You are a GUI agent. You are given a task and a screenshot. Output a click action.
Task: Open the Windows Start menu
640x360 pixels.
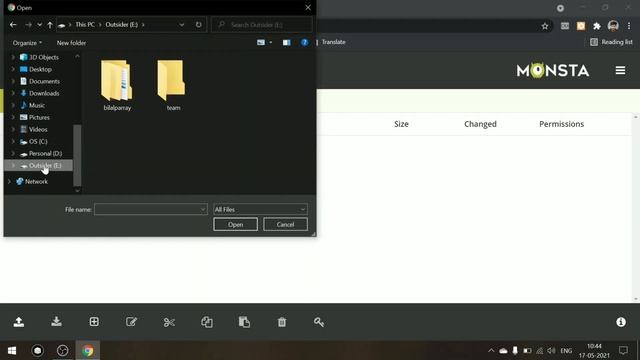coord(12,351)
